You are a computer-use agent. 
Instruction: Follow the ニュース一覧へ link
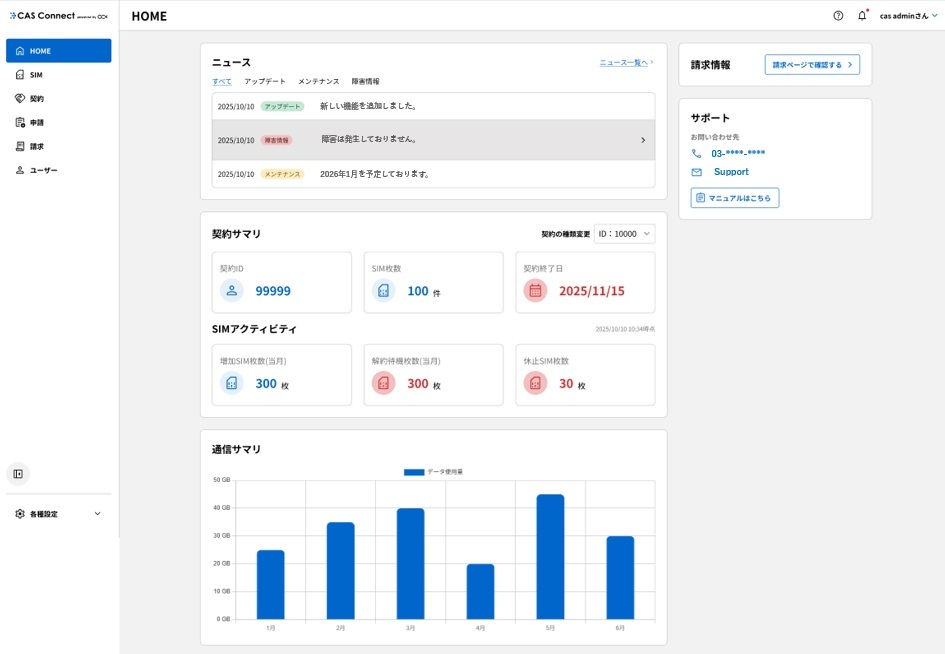click(626, 62)
